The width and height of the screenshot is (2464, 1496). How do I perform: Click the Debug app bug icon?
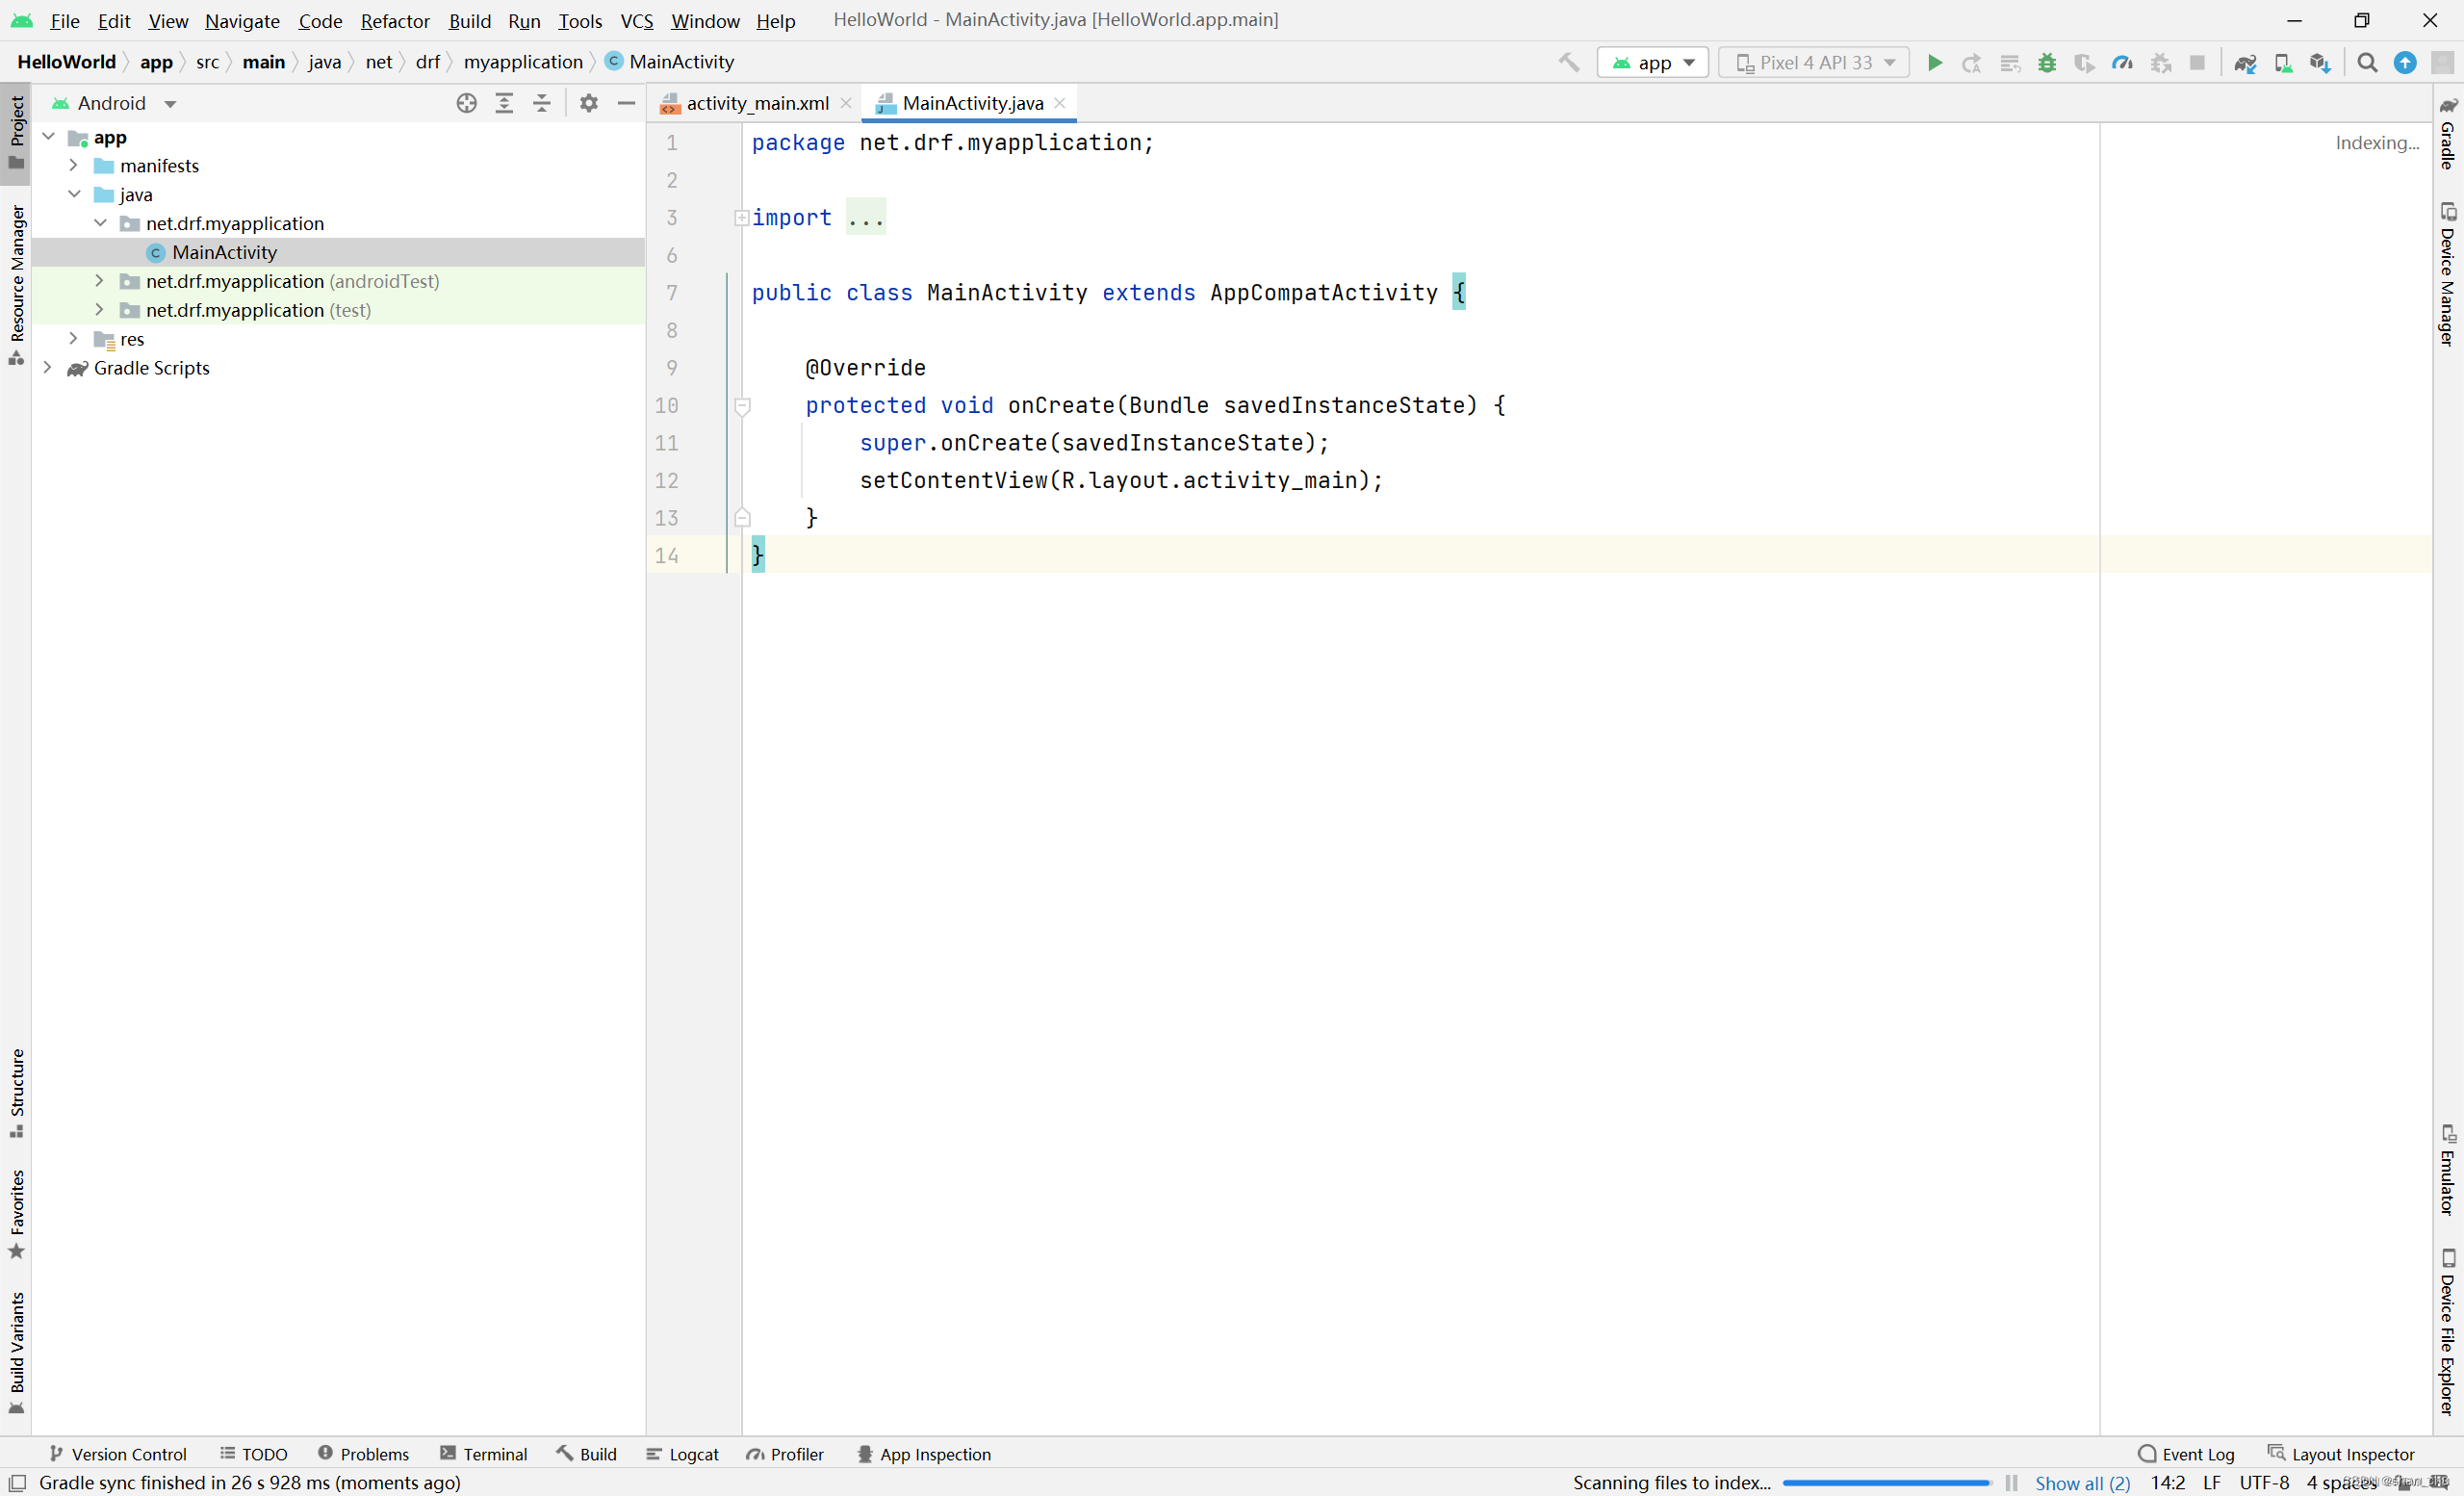tap(2046, 62)
